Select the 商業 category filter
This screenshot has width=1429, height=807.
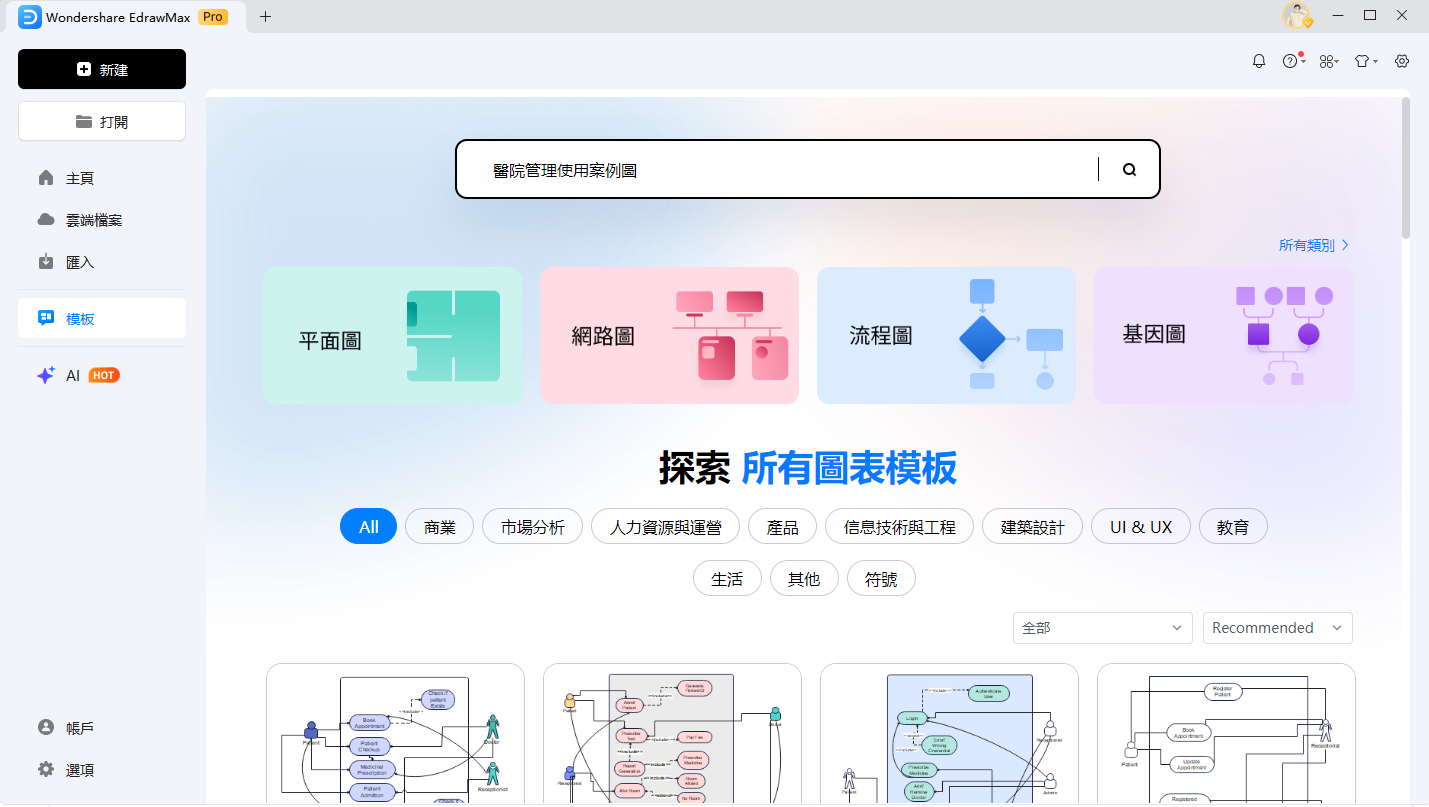[439, 527]
